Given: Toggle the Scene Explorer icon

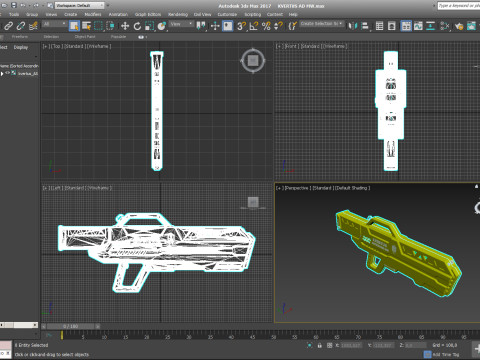Looking at the screenshot, I should [x=379, y=26].
